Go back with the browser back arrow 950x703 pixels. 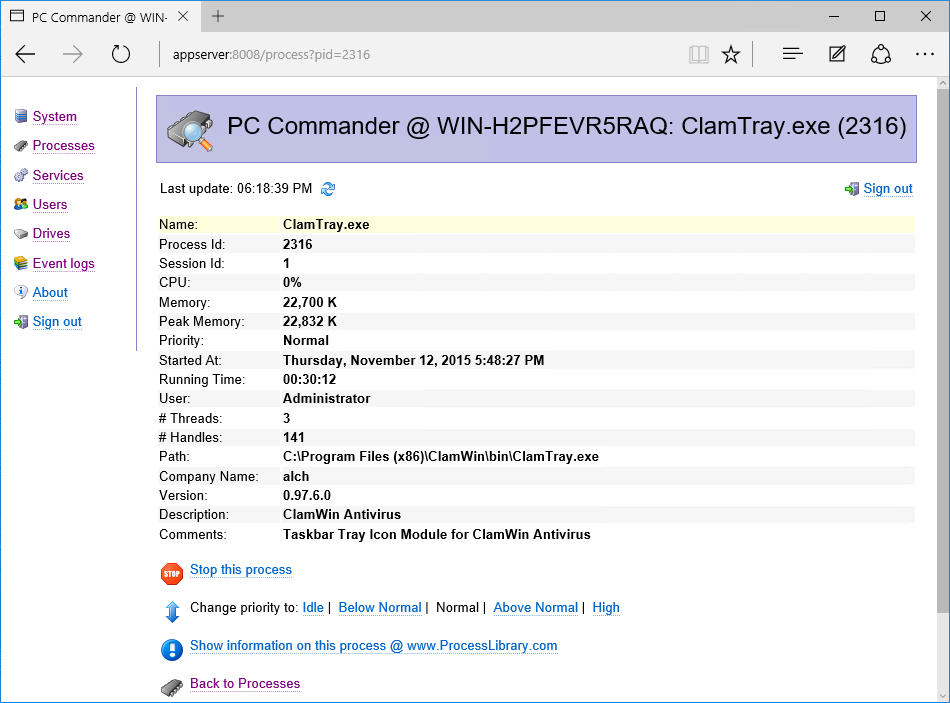coord(25,55)
